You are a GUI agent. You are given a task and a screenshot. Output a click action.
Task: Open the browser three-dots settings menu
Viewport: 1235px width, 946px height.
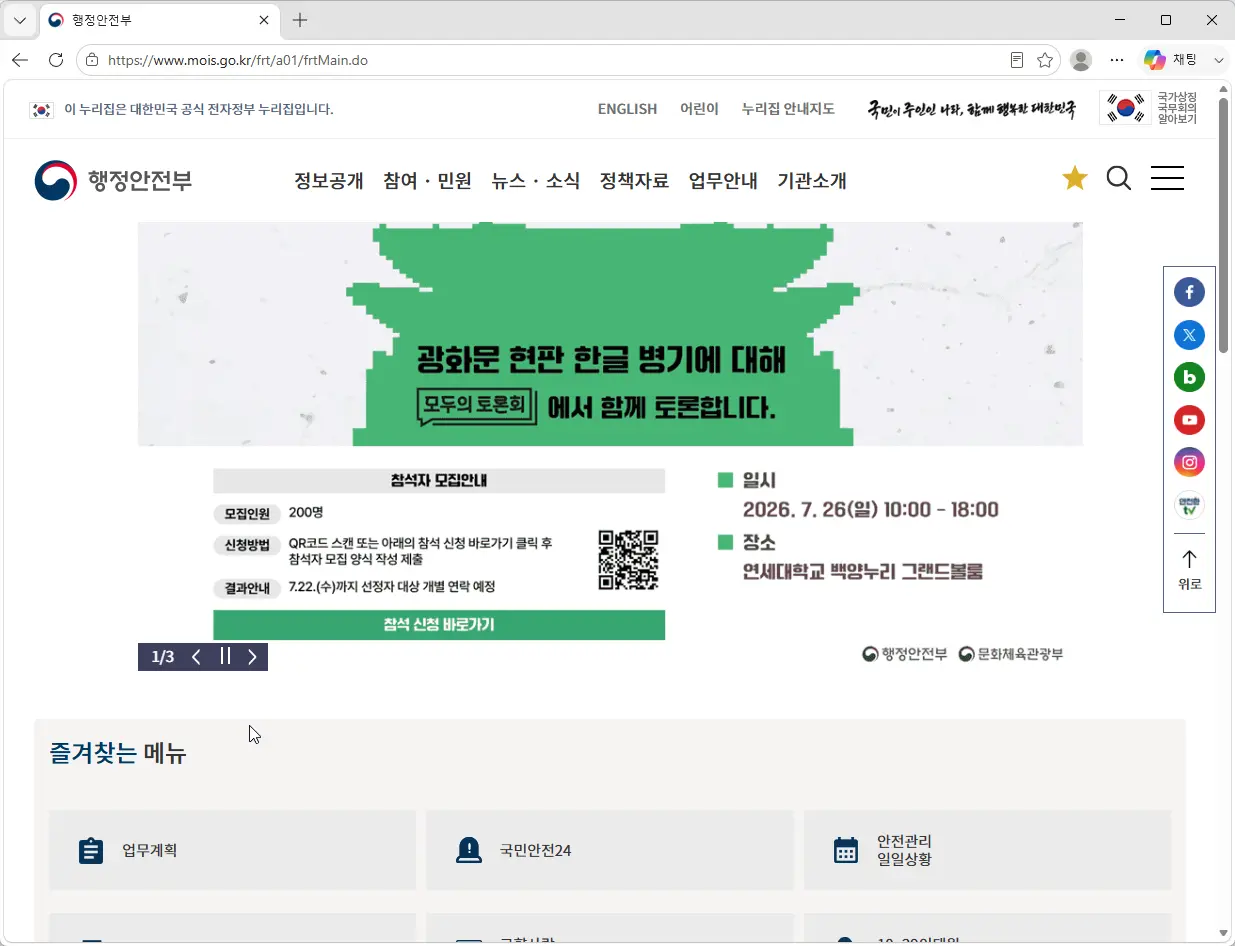coord(1117,60)
